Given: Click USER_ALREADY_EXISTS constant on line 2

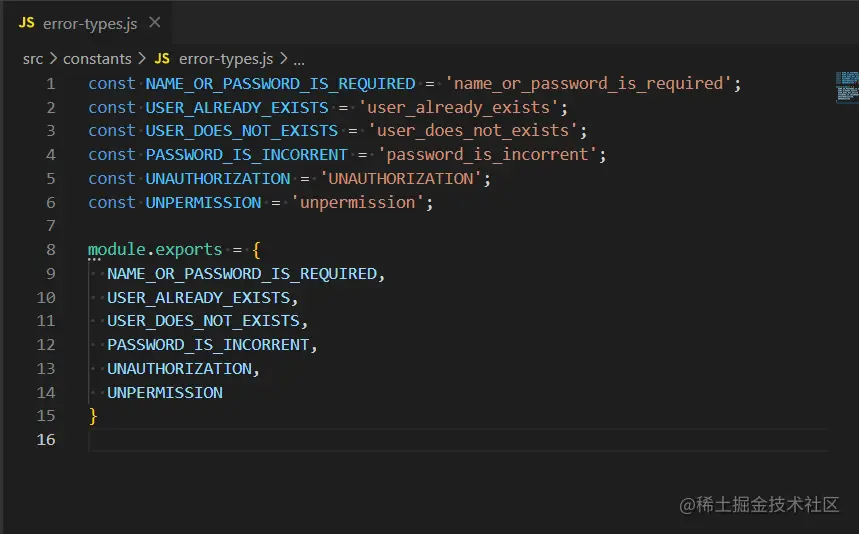Looking at the screenshot, I should pyautogui.click(x=237, y=108).
